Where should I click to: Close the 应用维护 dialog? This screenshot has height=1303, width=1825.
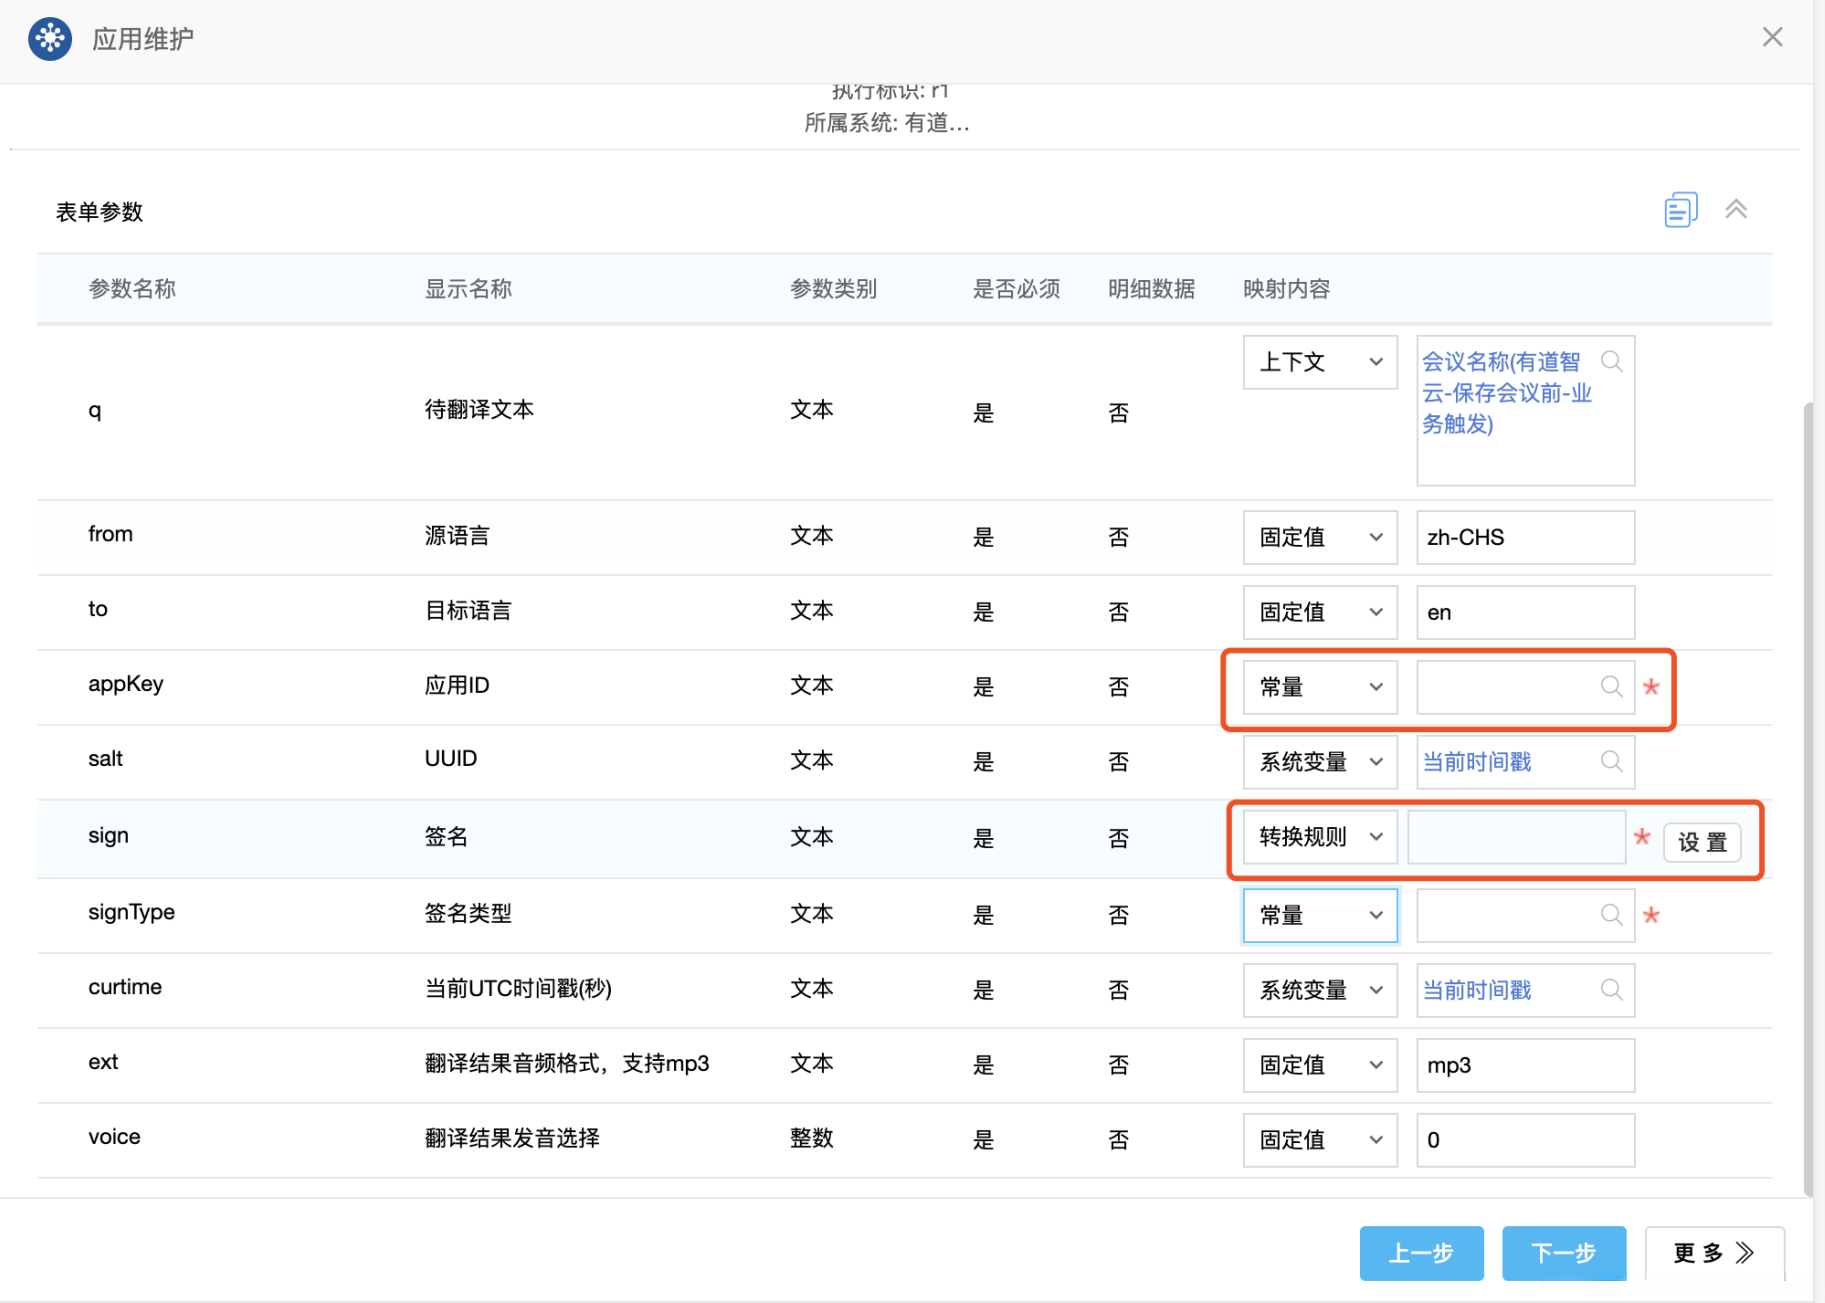coord(1772,38)
